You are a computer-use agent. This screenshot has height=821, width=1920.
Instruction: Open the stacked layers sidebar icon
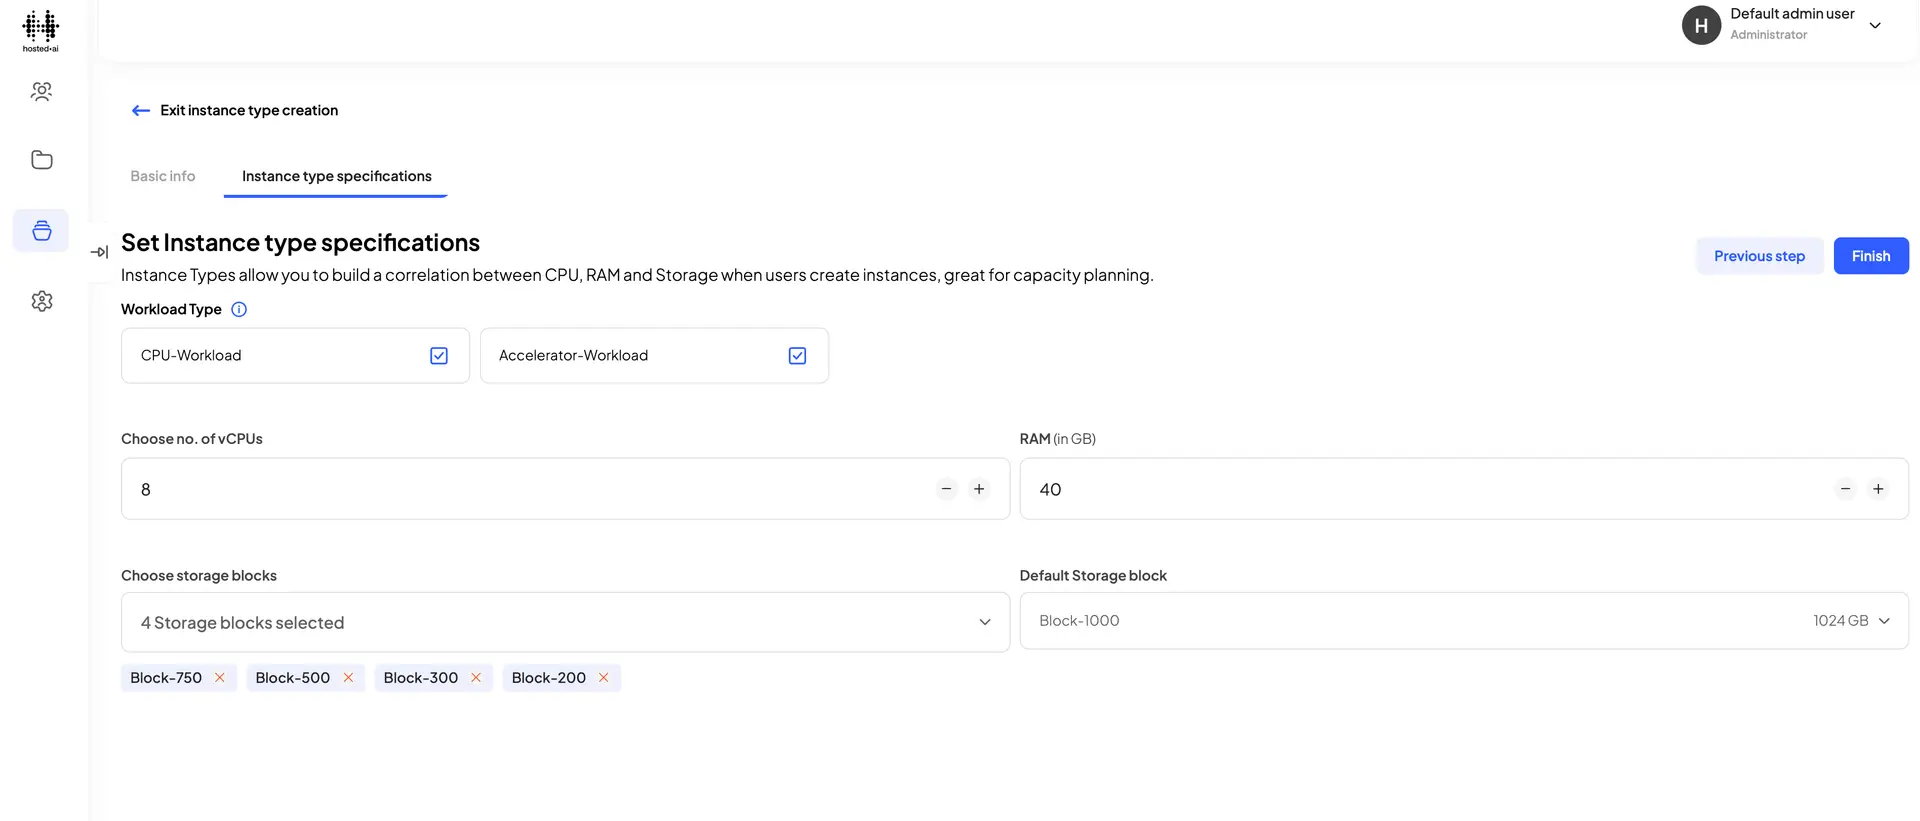pos(41,231)
